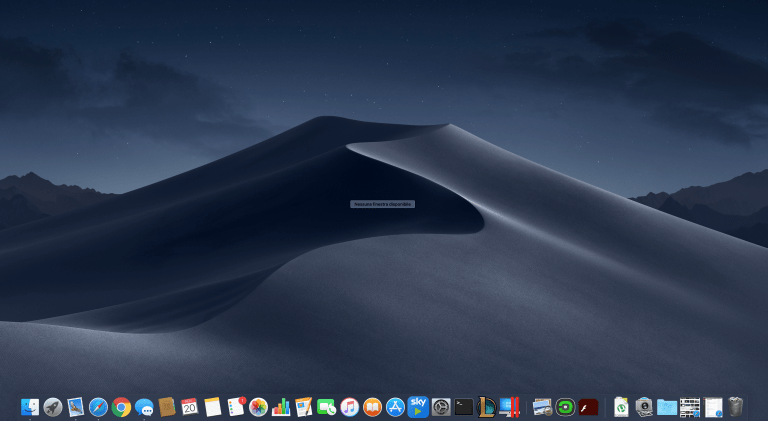Open Preview photo with loupe icon
This screenshot has width=768, height=421.
coord(542,407)
